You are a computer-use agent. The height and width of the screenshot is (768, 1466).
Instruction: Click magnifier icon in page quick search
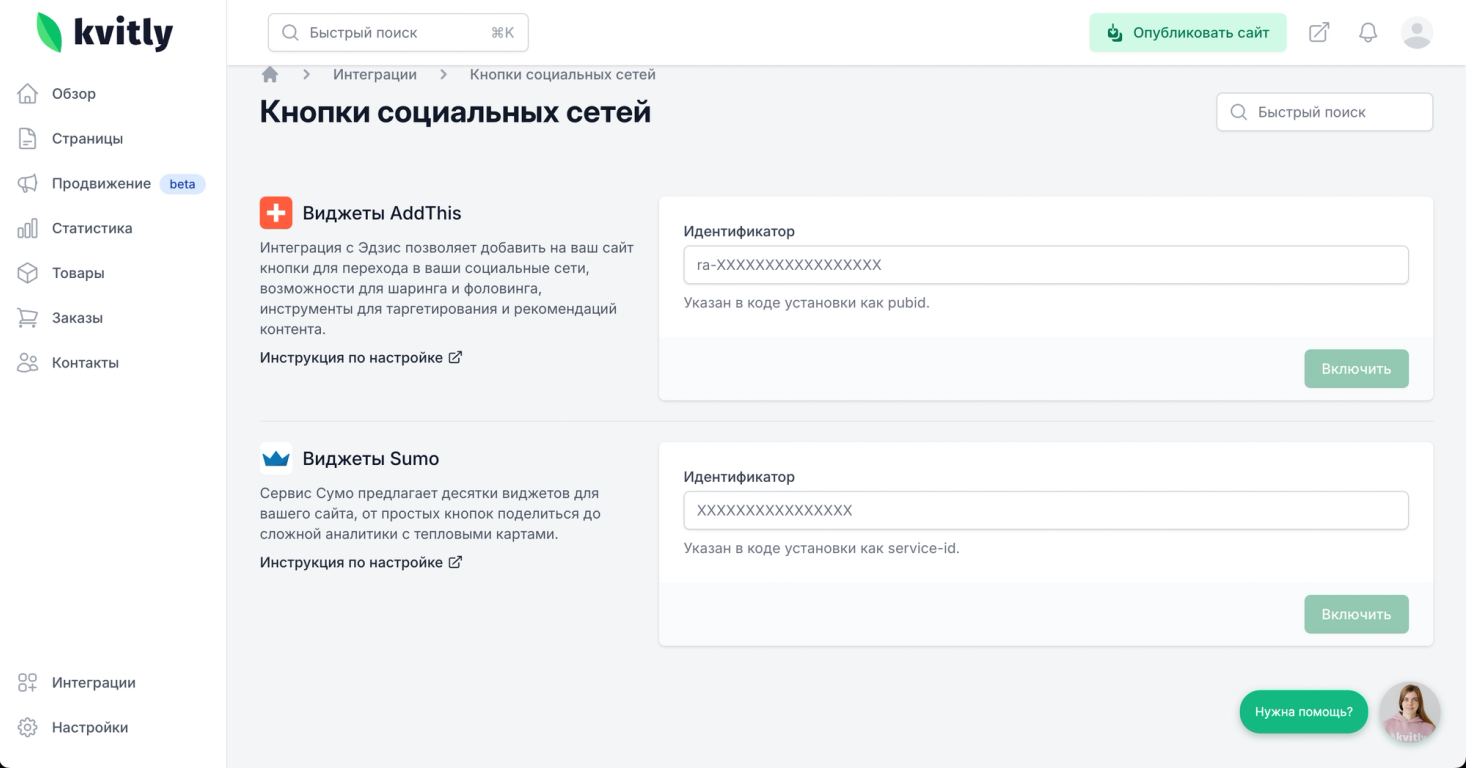point(1239,112)
